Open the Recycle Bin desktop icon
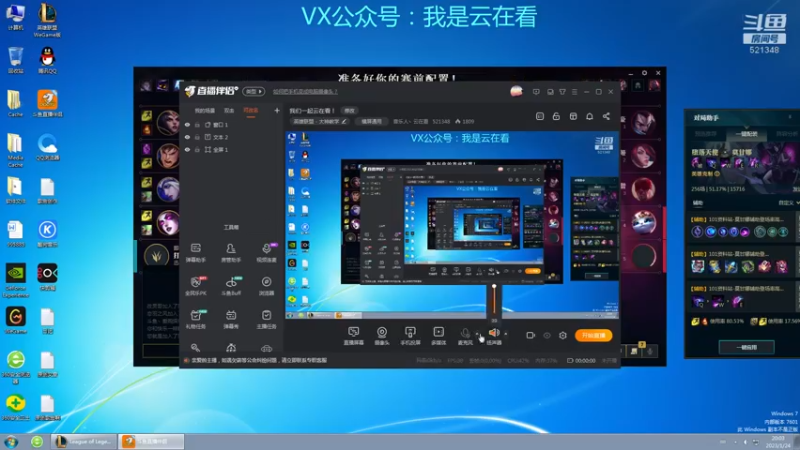Image resolution: width=800 pixels, height=450 pixels. click(15, 60)
